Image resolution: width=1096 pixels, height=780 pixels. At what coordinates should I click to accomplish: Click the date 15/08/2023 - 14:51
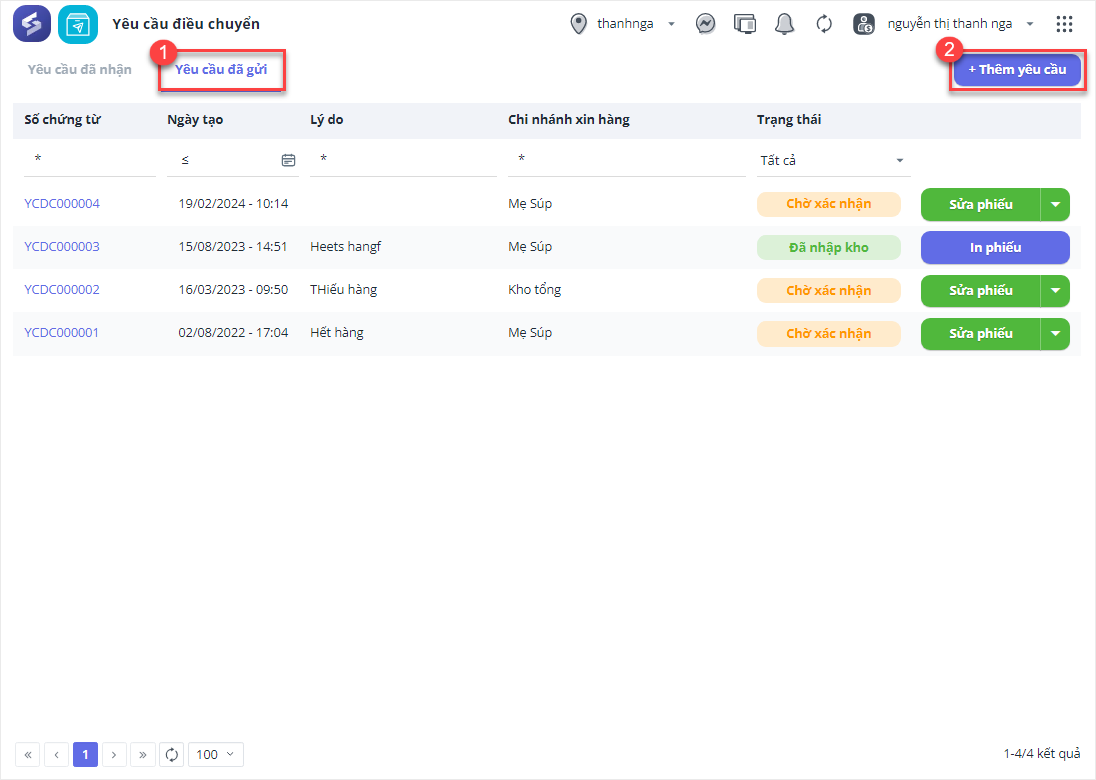[x=233, y=247]
